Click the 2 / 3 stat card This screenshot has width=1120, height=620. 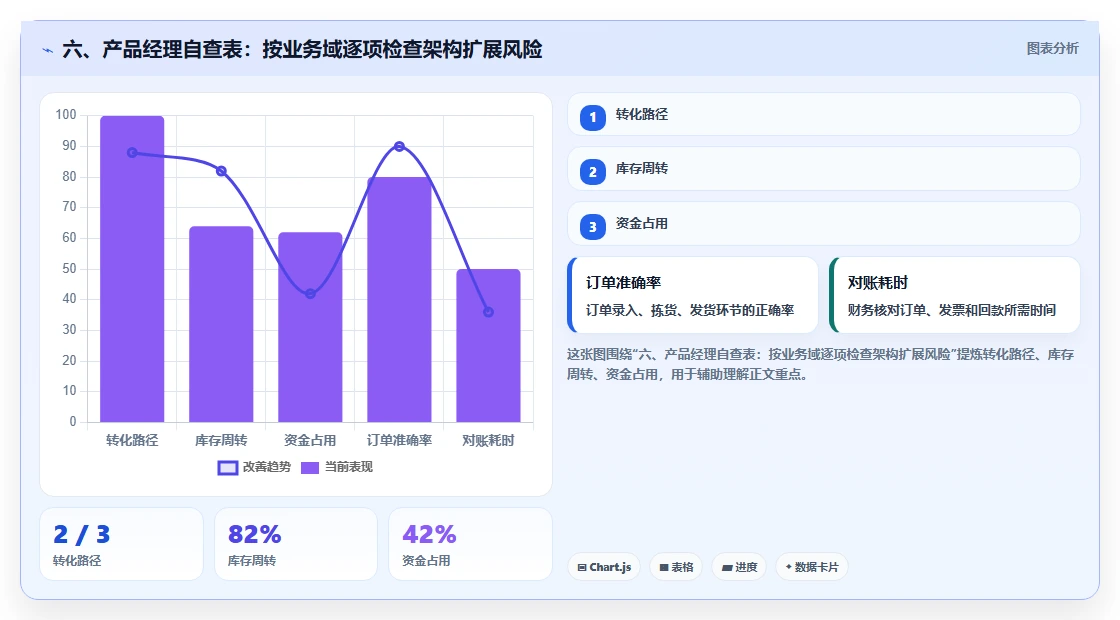(121, 544)
